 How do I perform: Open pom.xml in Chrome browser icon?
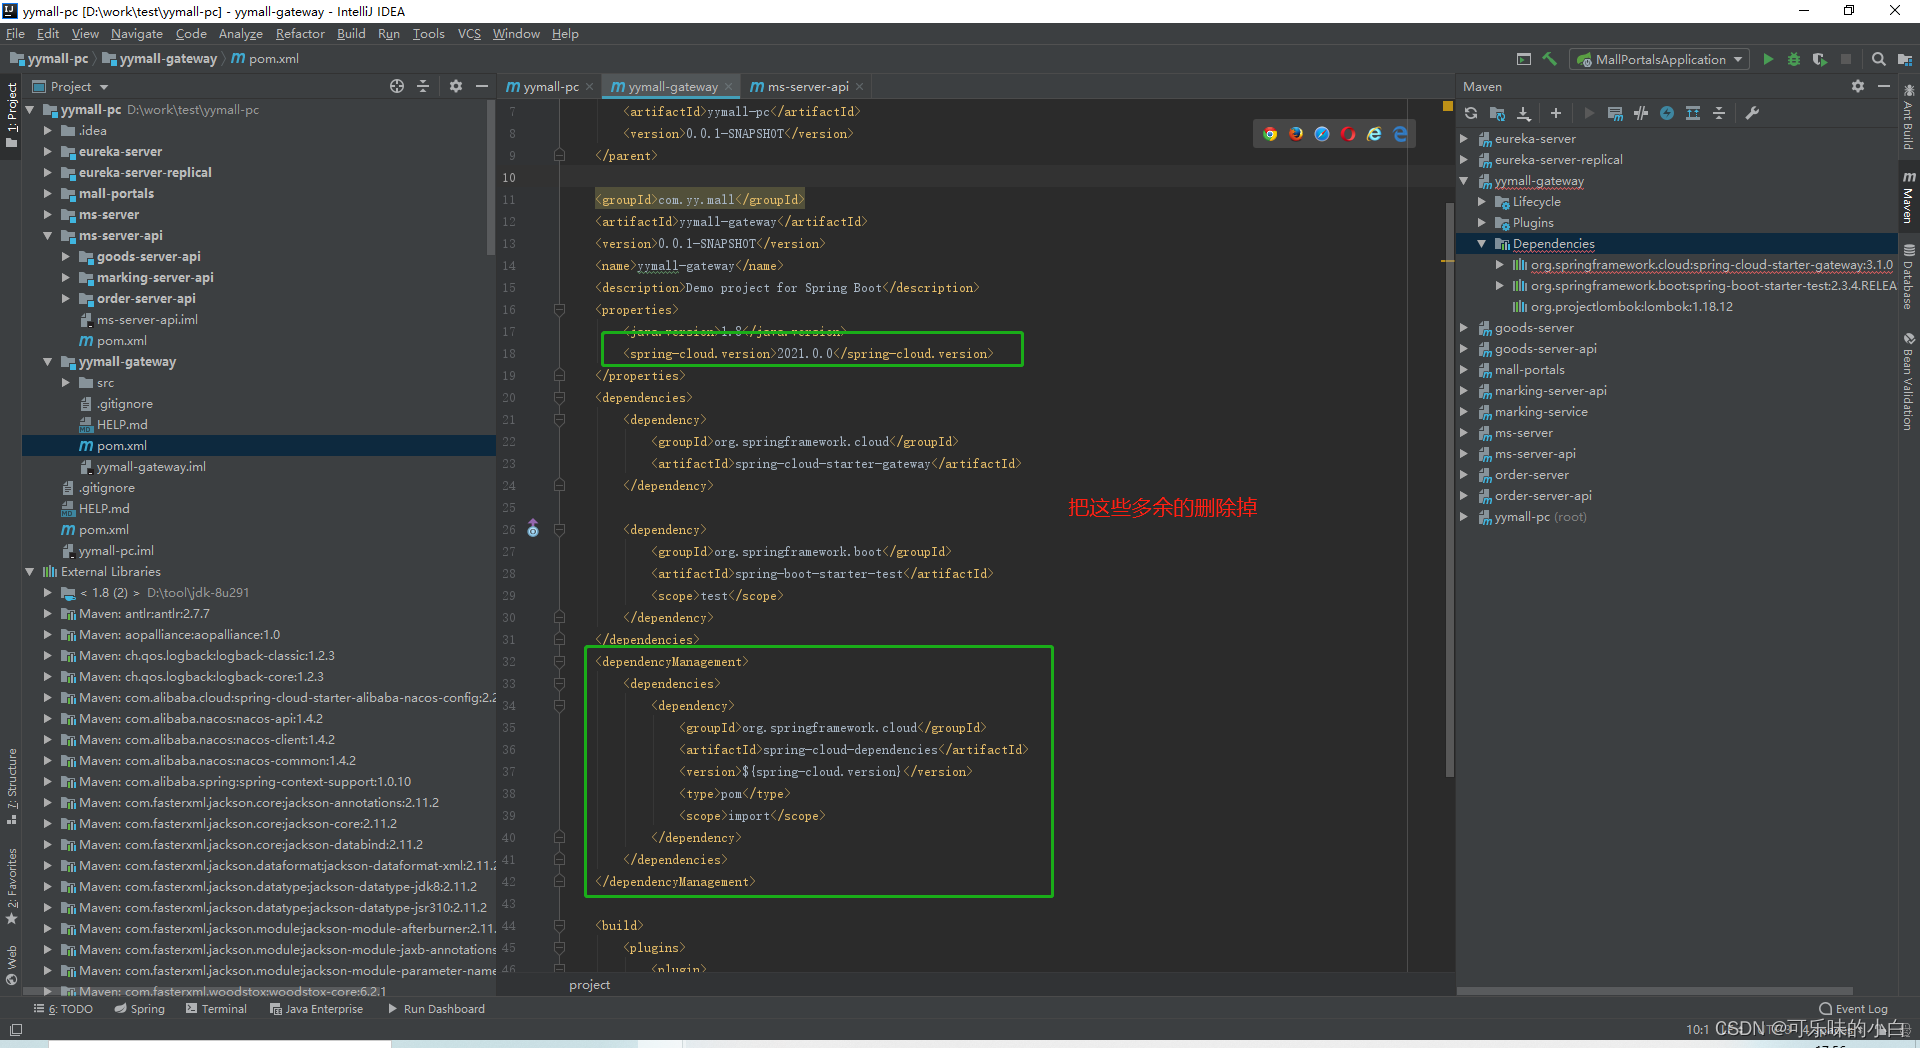(1270, 134)
